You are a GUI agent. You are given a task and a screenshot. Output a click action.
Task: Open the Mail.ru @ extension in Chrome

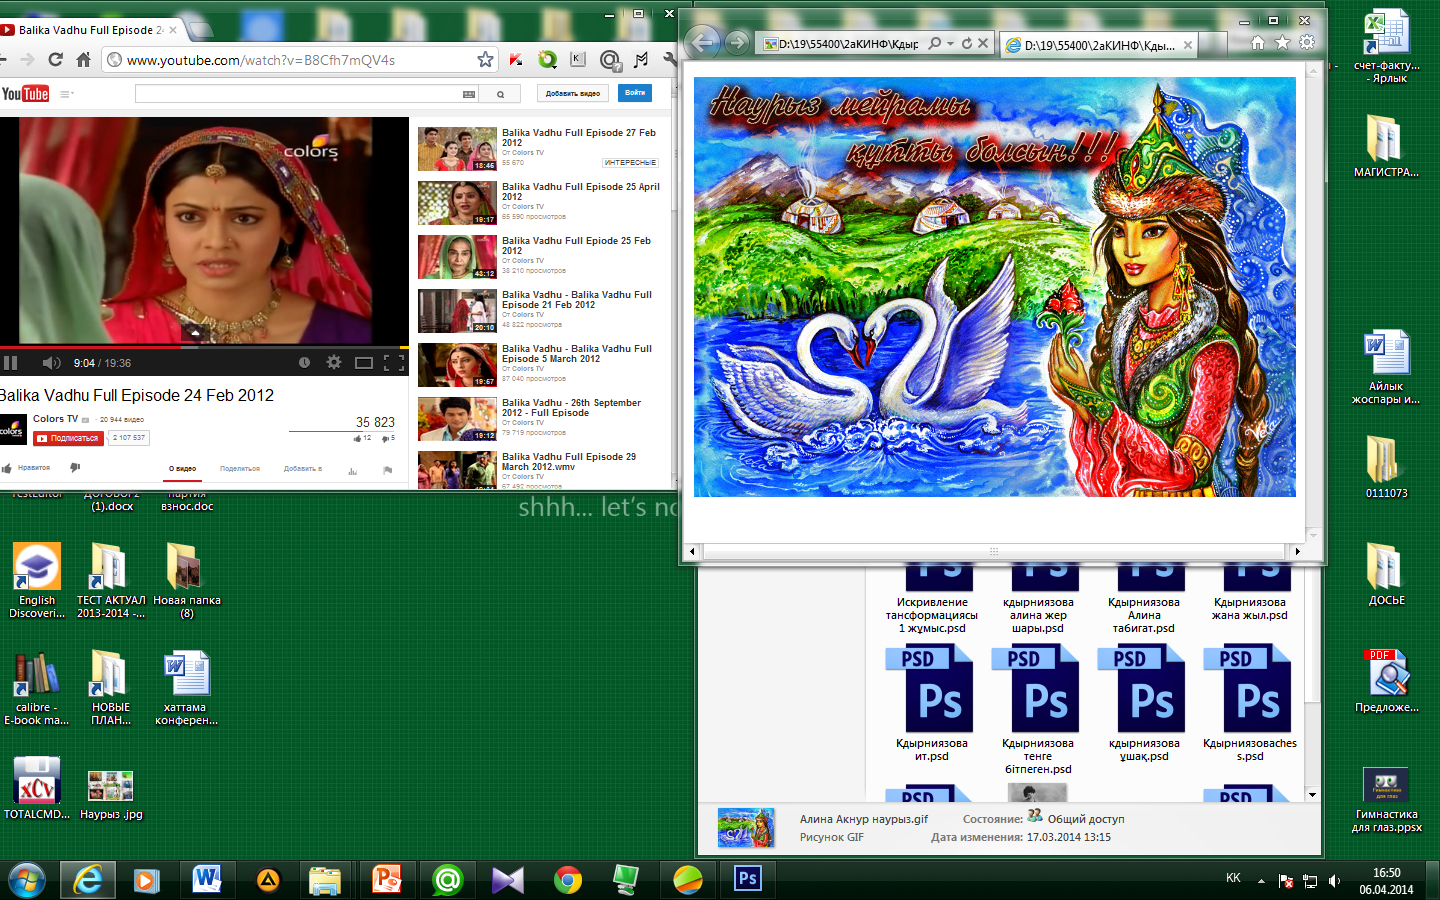click(x=609, y=60)
